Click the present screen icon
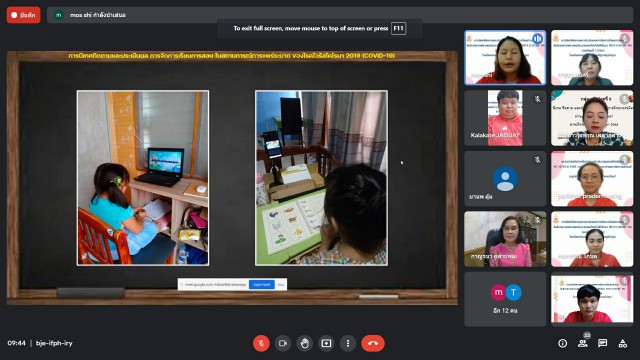 326,343
